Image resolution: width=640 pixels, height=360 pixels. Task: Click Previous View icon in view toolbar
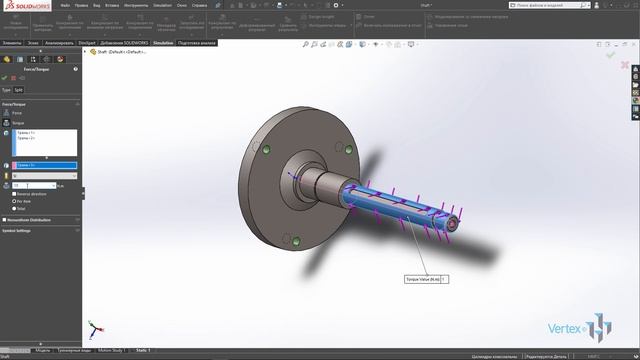coord(323,44)
